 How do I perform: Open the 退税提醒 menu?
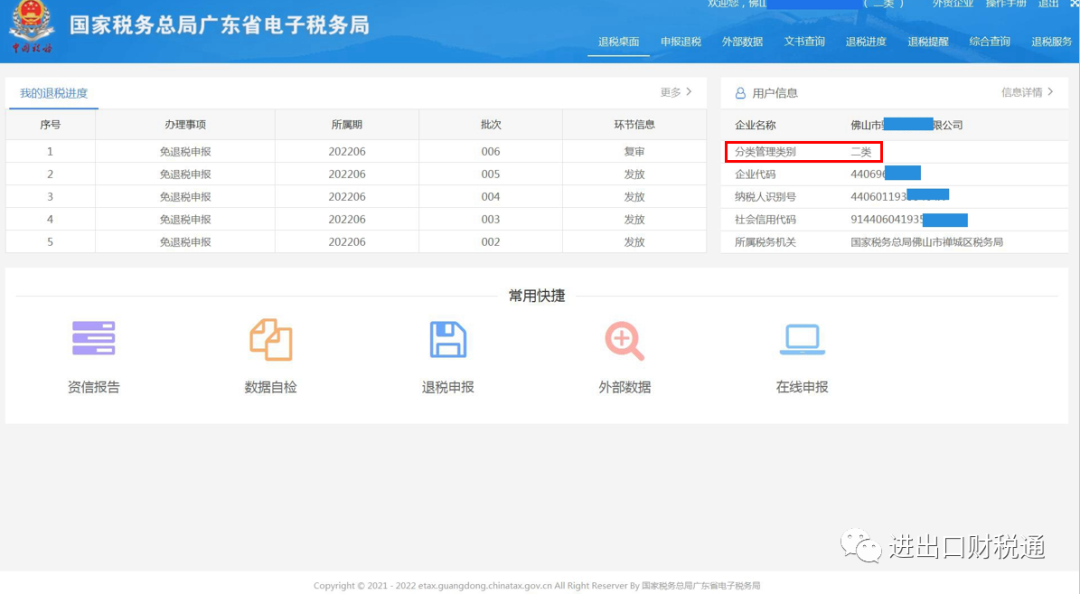tap(928, 41)
